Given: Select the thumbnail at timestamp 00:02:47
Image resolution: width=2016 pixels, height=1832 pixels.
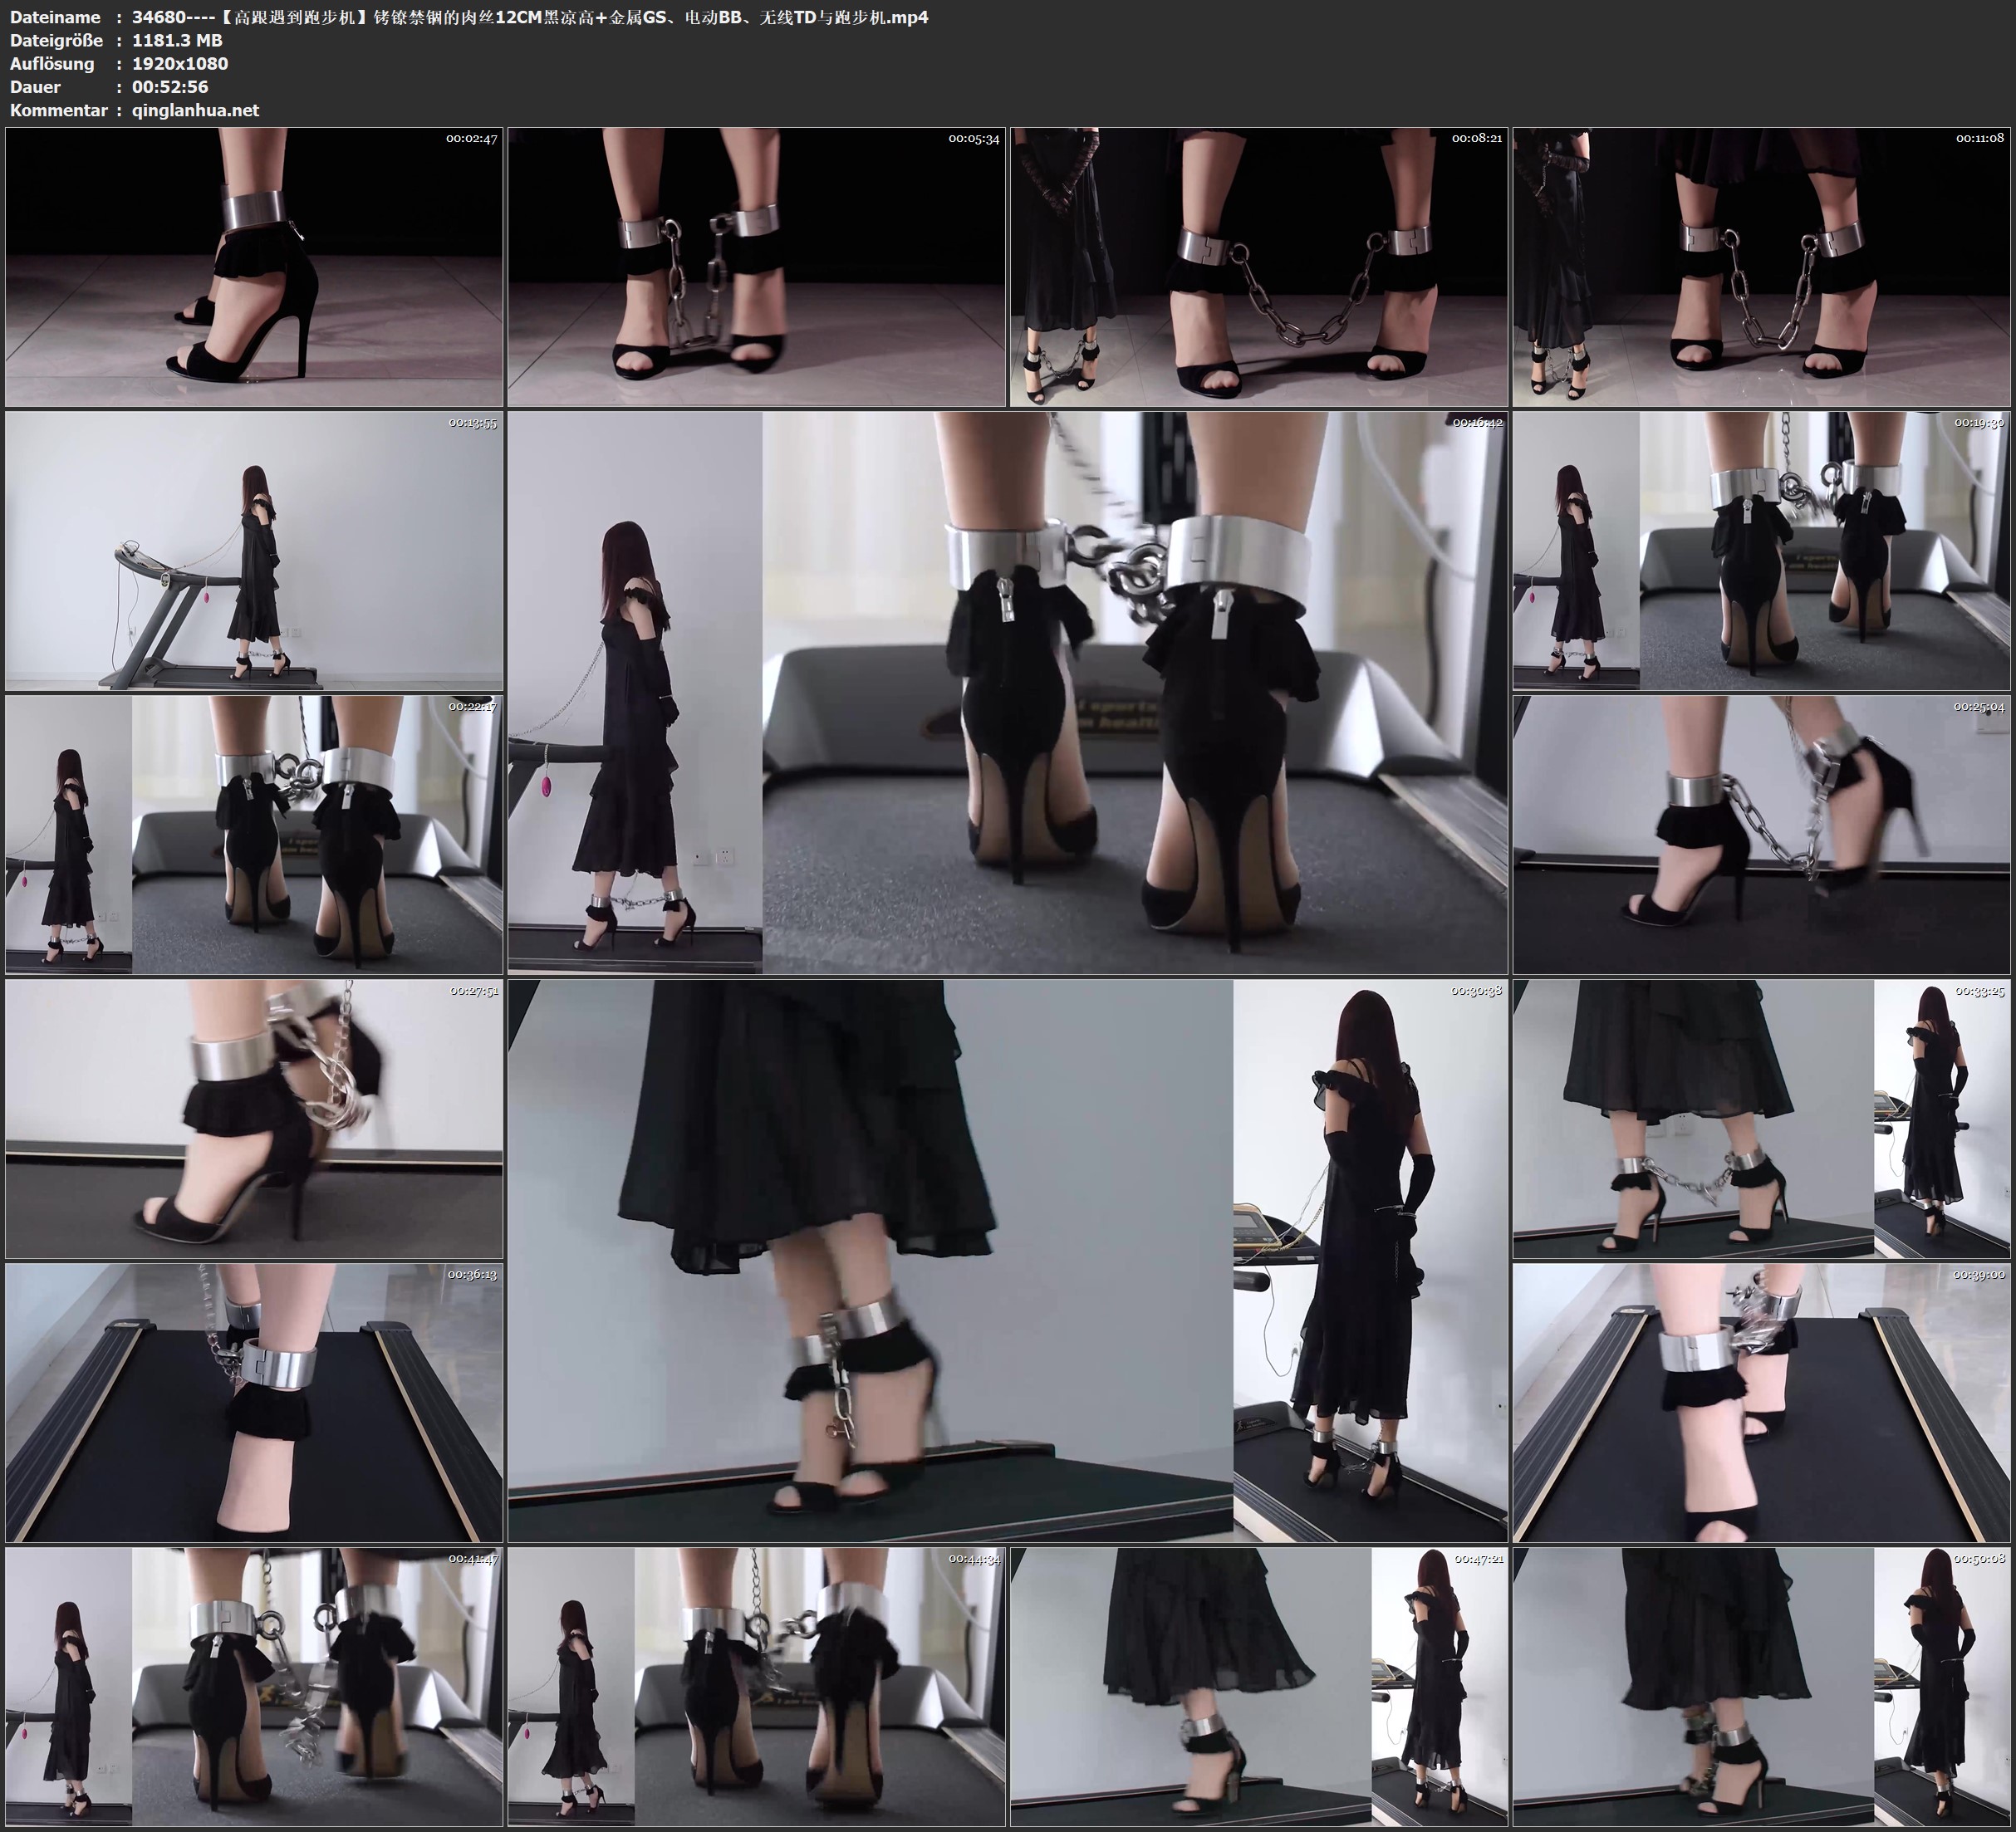Looking at the screenshot, I should tap(254, 267).
